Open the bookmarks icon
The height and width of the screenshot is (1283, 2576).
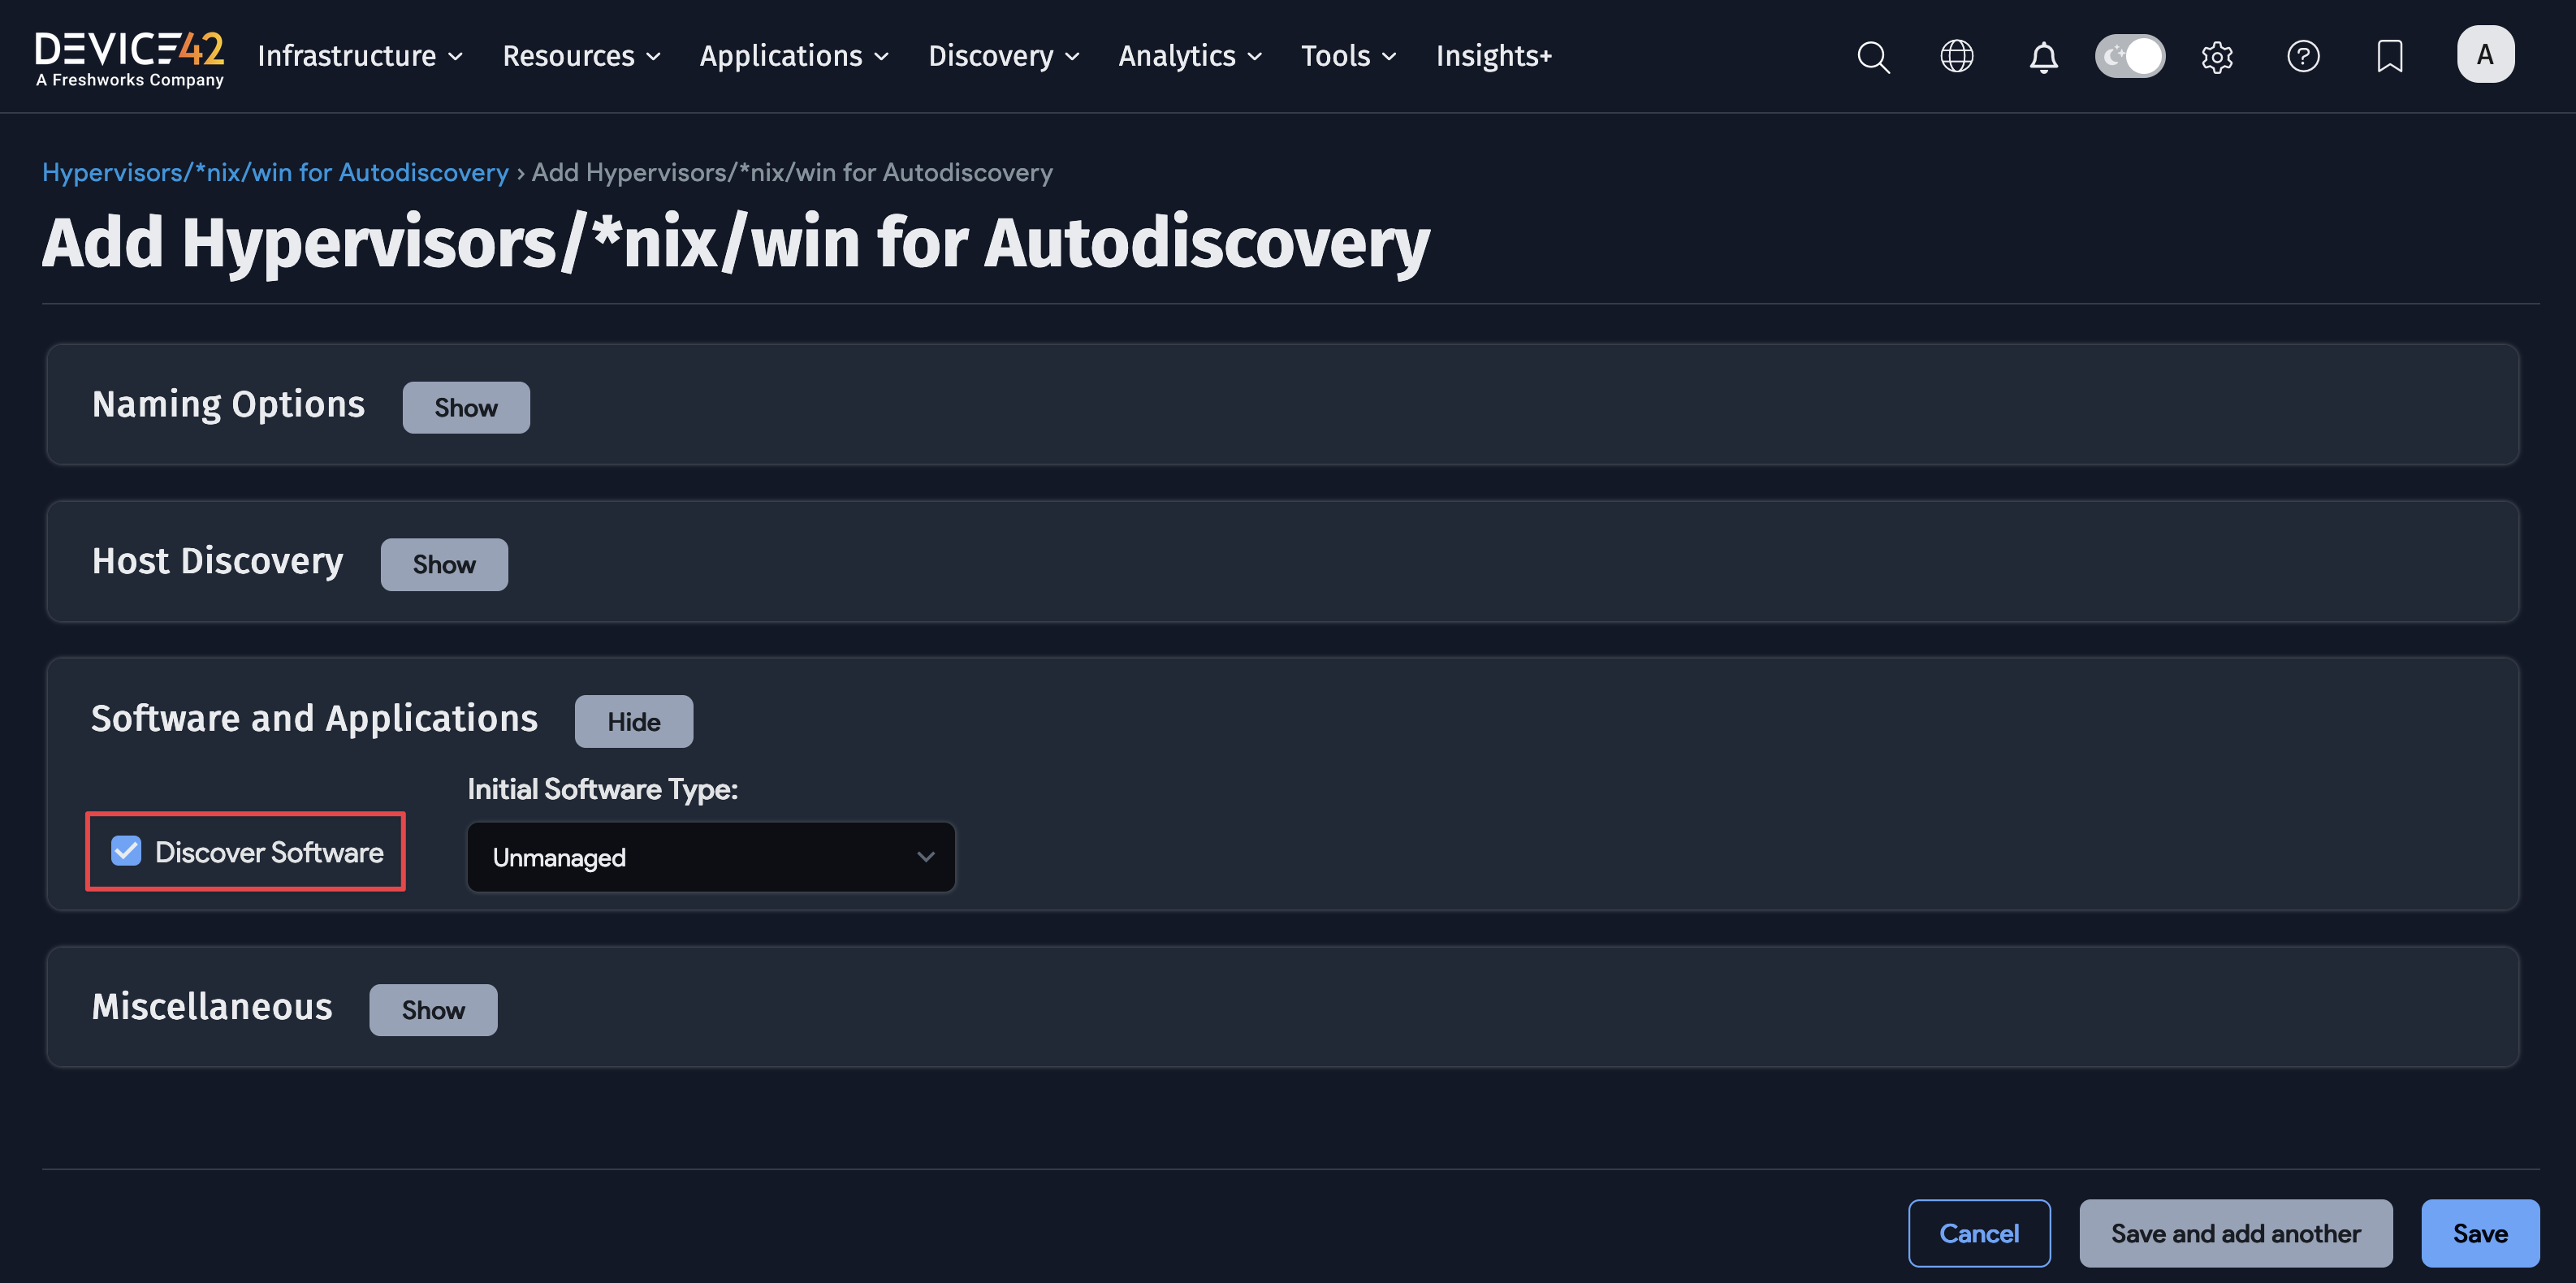point(2389,57)
